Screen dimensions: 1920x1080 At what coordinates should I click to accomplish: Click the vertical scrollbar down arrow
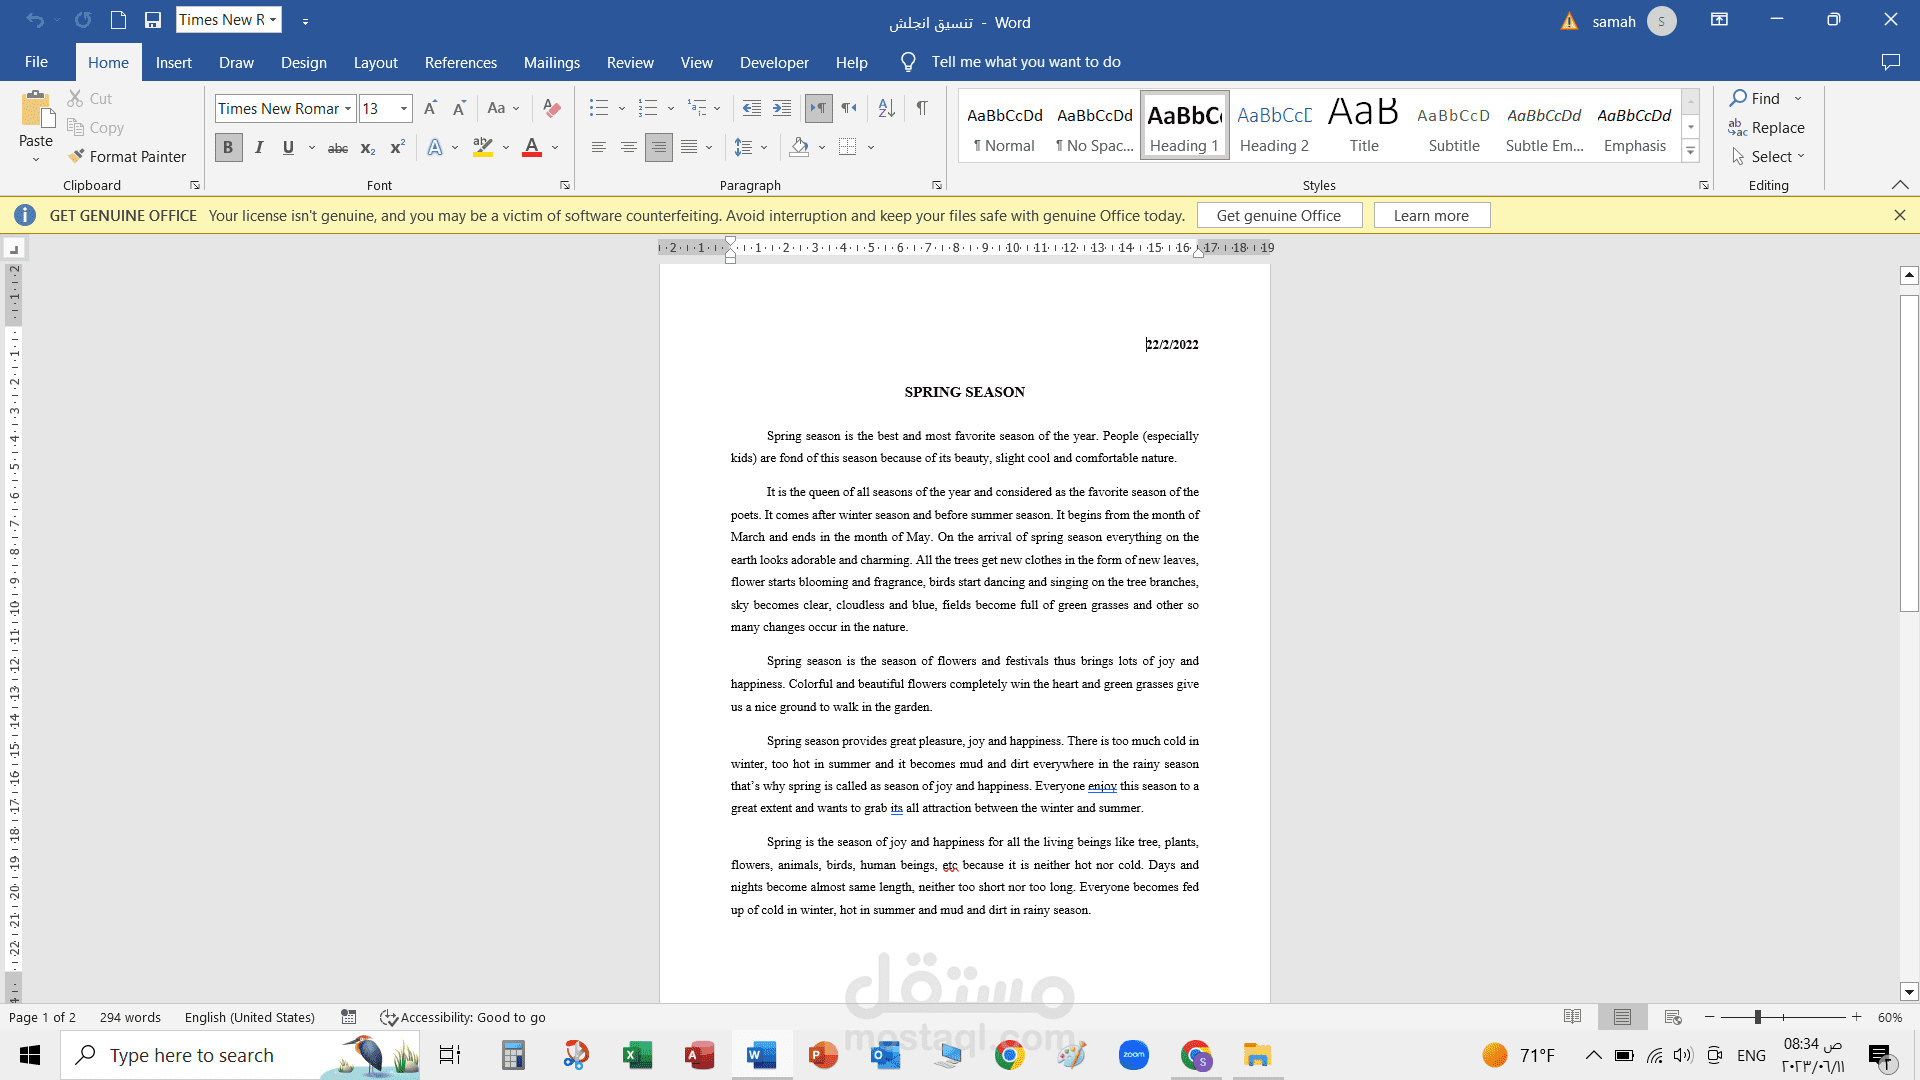click(x=1909, y=992)
